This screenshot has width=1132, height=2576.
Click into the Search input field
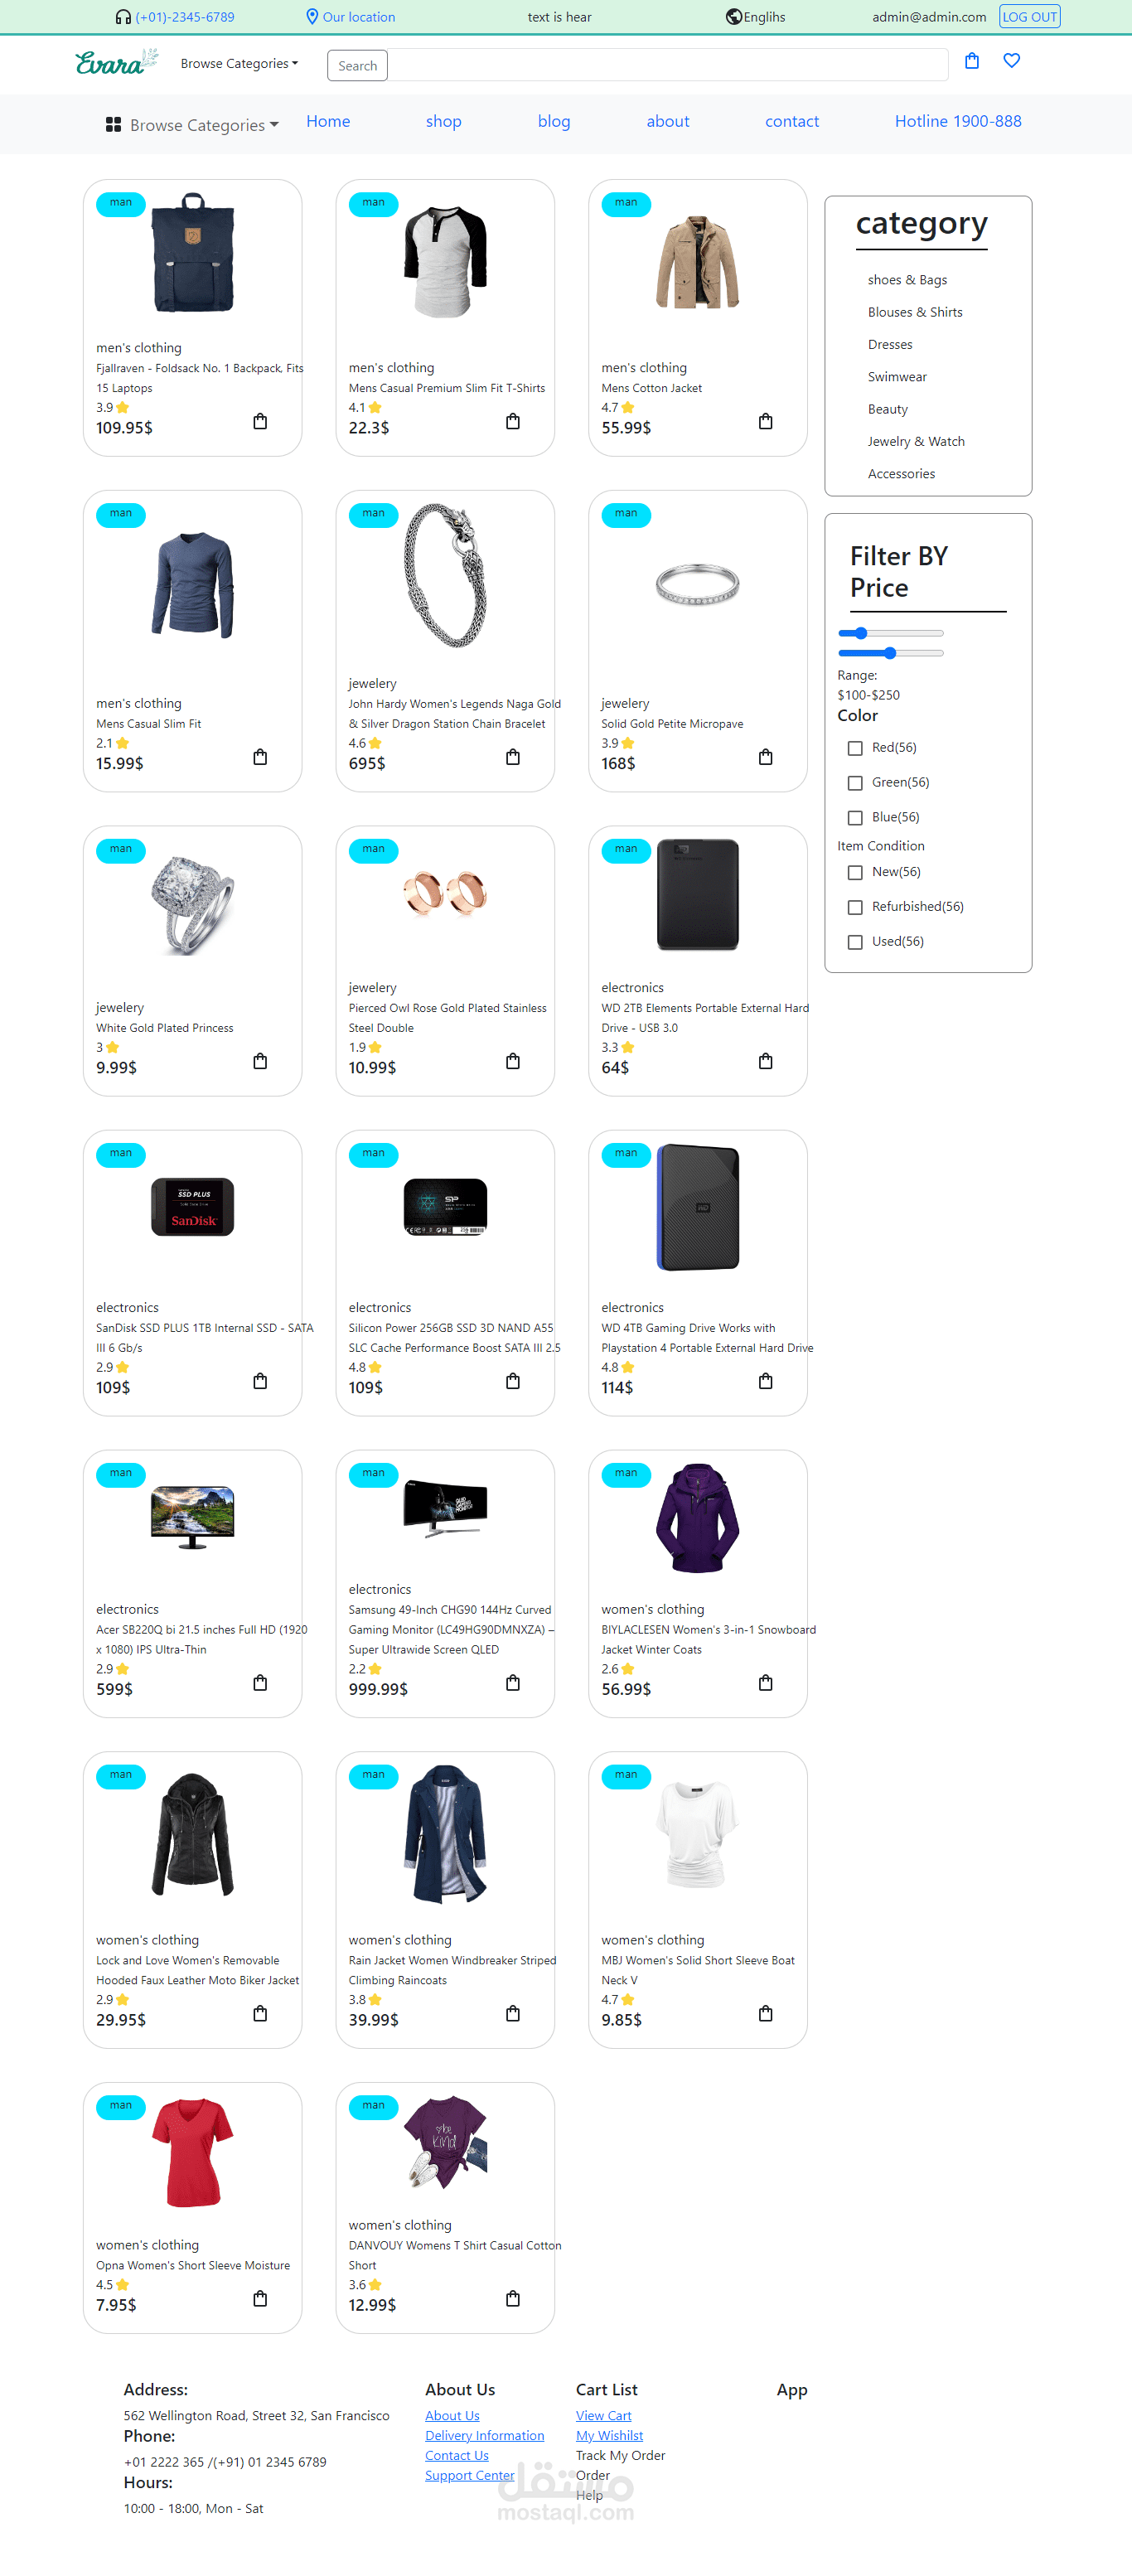click(638, 65)
